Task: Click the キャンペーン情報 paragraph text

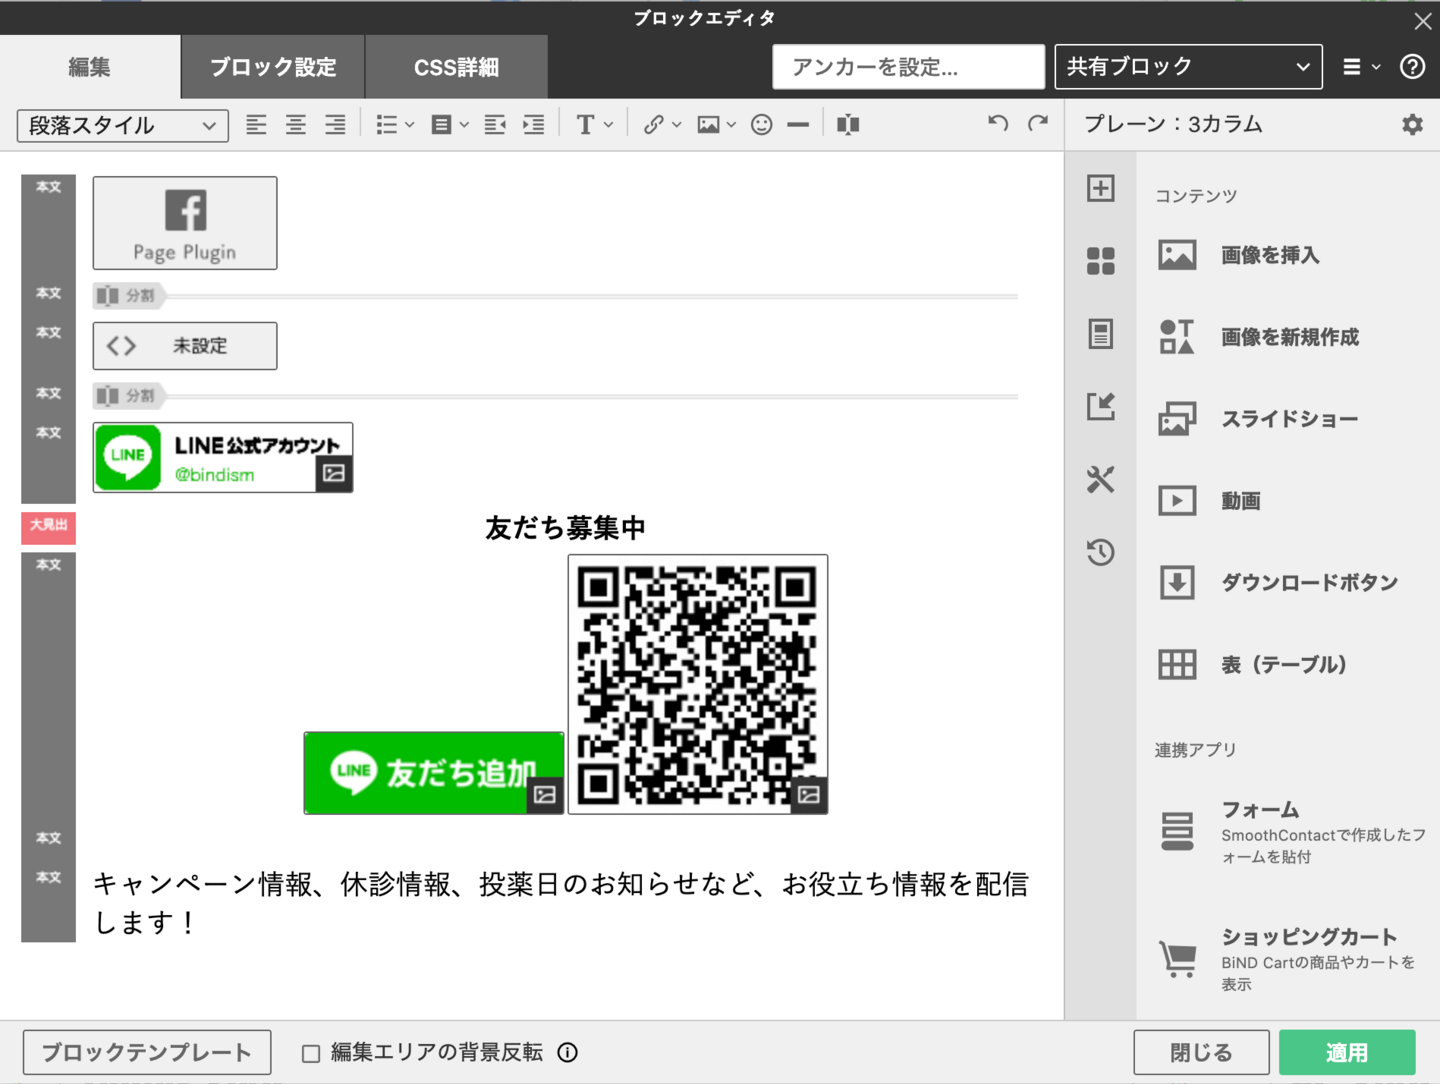Action: pos(561,903)
